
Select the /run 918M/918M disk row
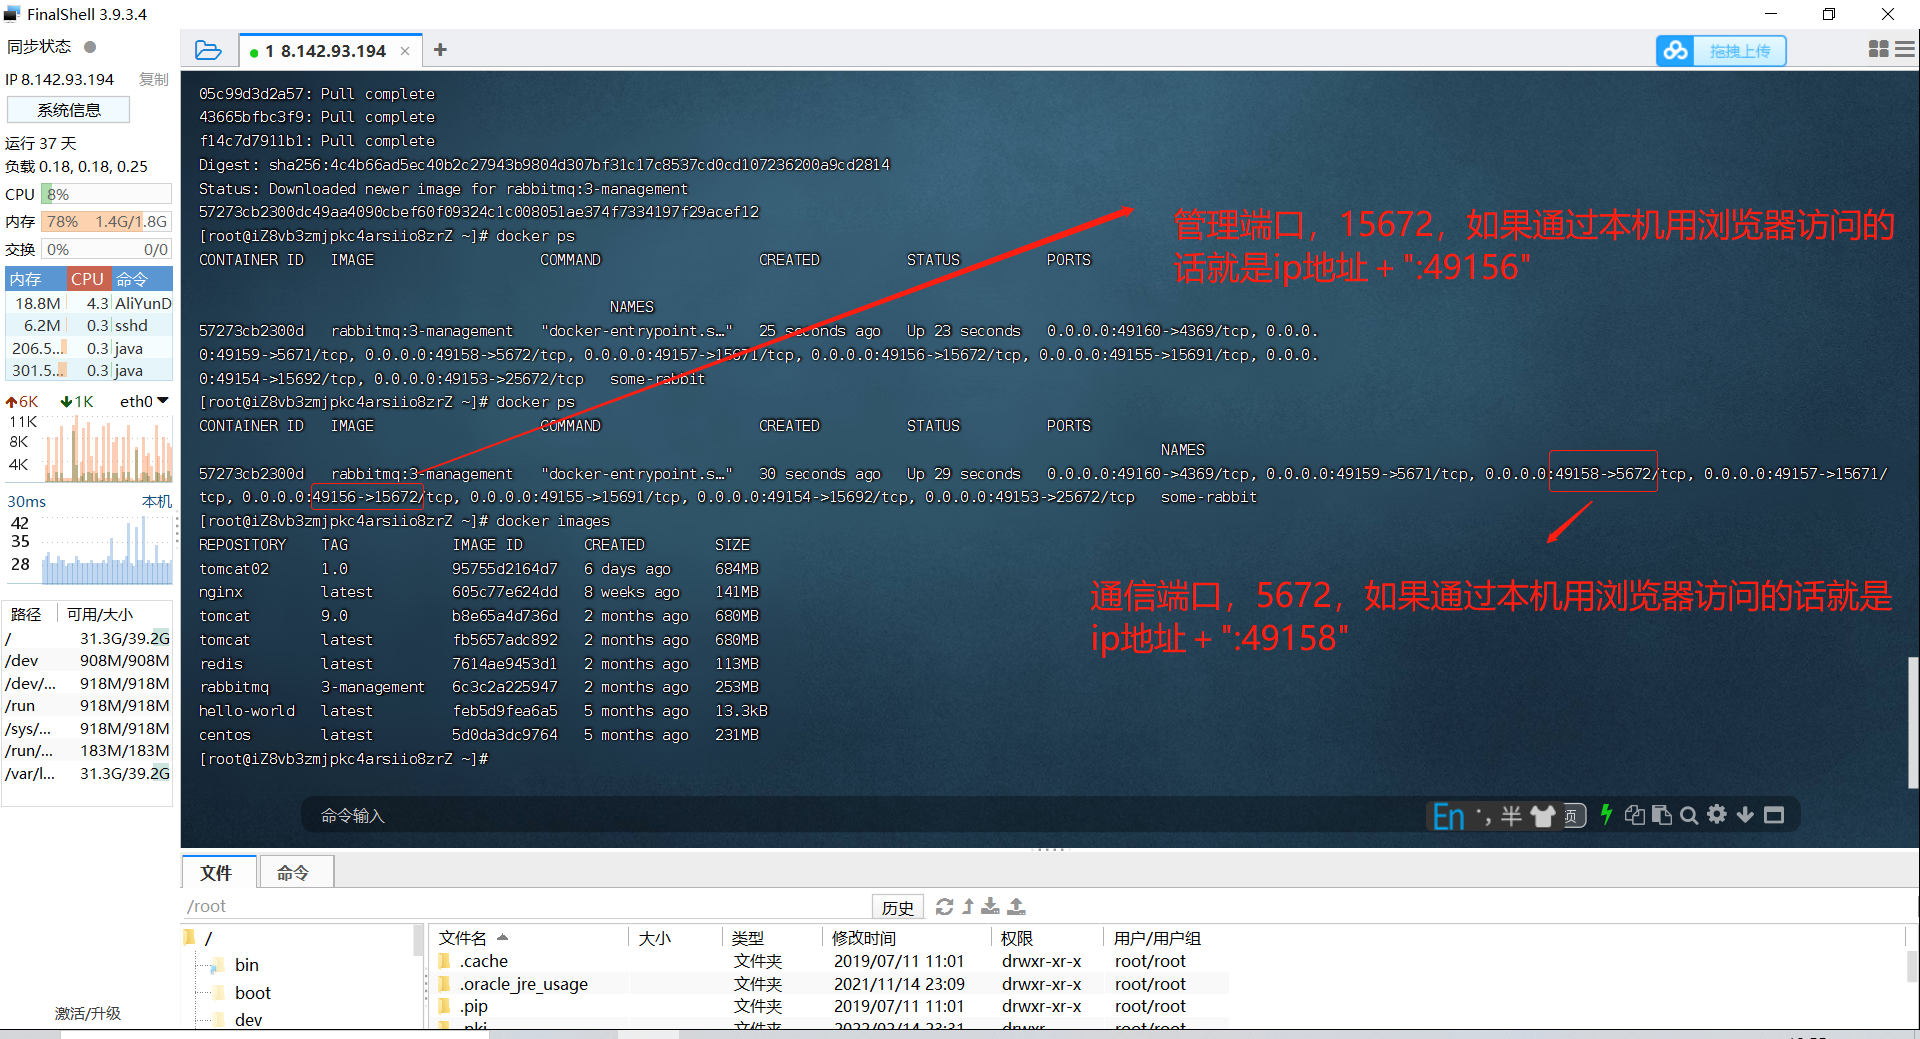point(87,705)
